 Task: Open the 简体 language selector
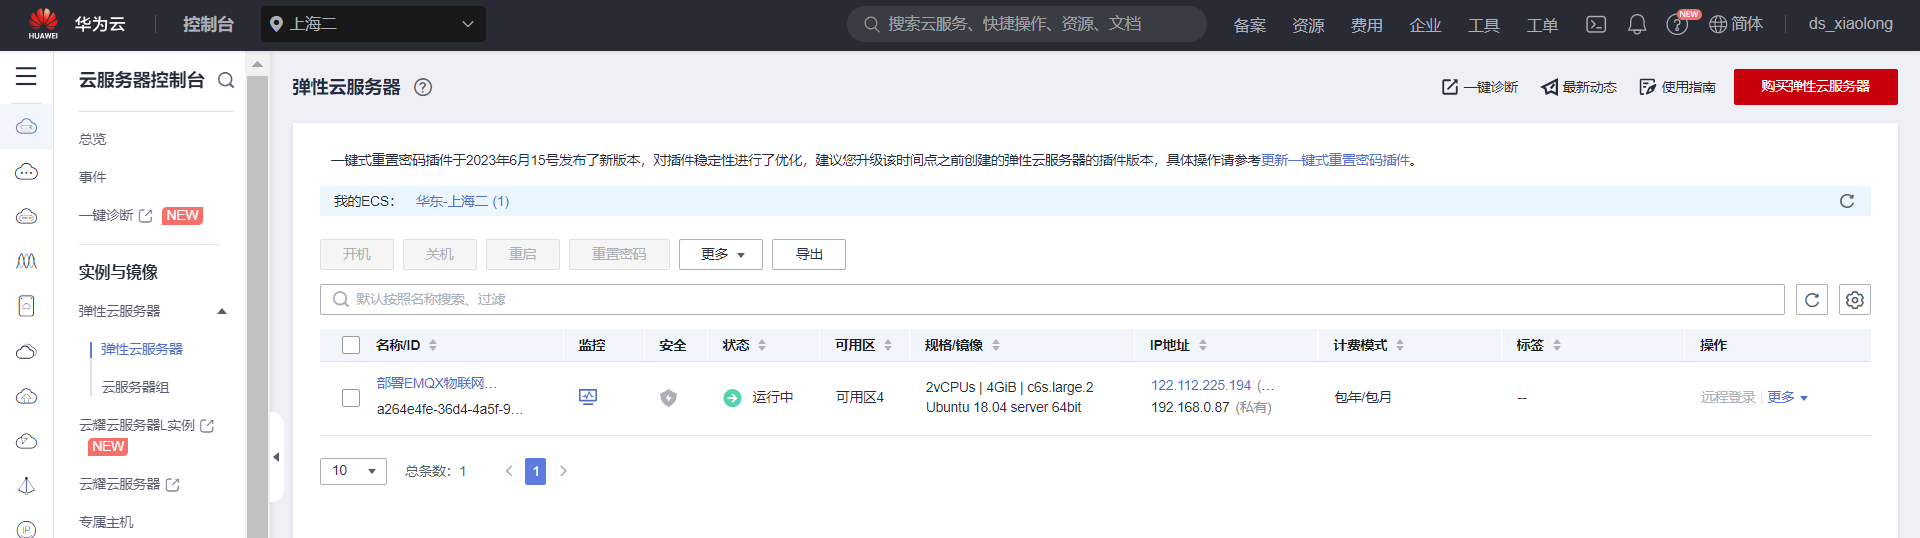point(1736,24)
